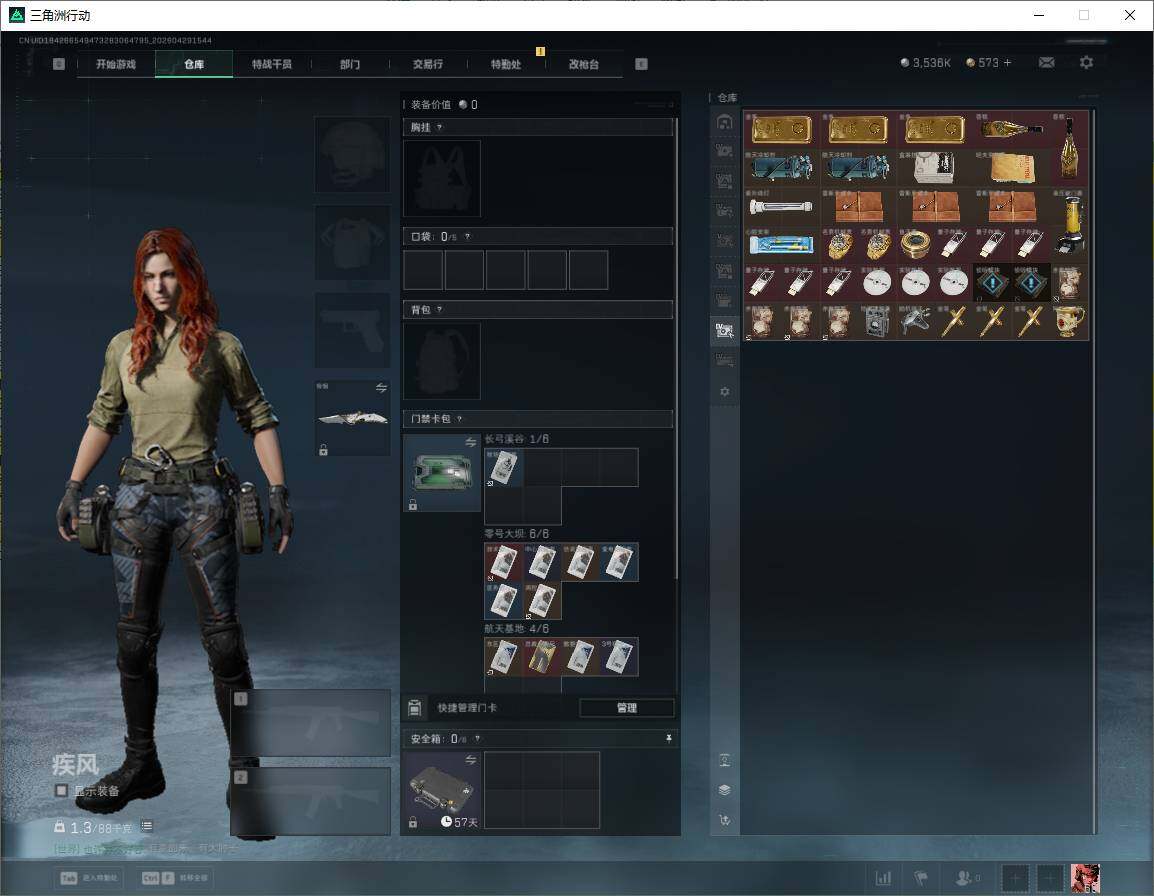Swap the keycard case using its arrows icon
The height and width of the screenshot is (896, 1154).
(471, 442)
